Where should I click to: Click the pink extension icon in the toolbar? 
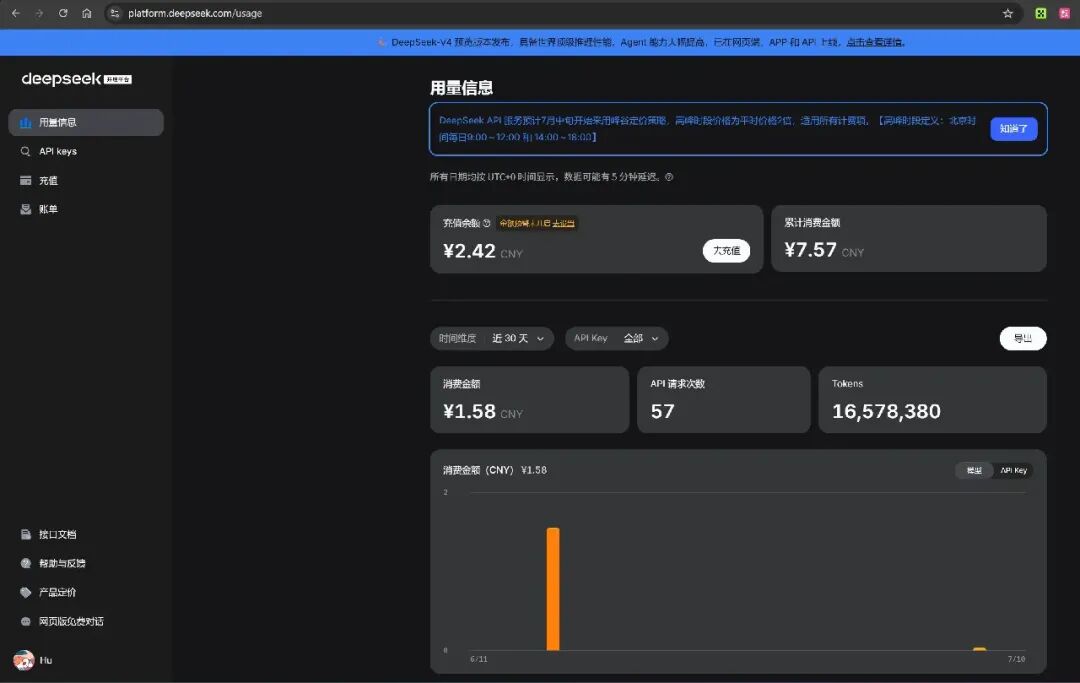[1064, 13]
